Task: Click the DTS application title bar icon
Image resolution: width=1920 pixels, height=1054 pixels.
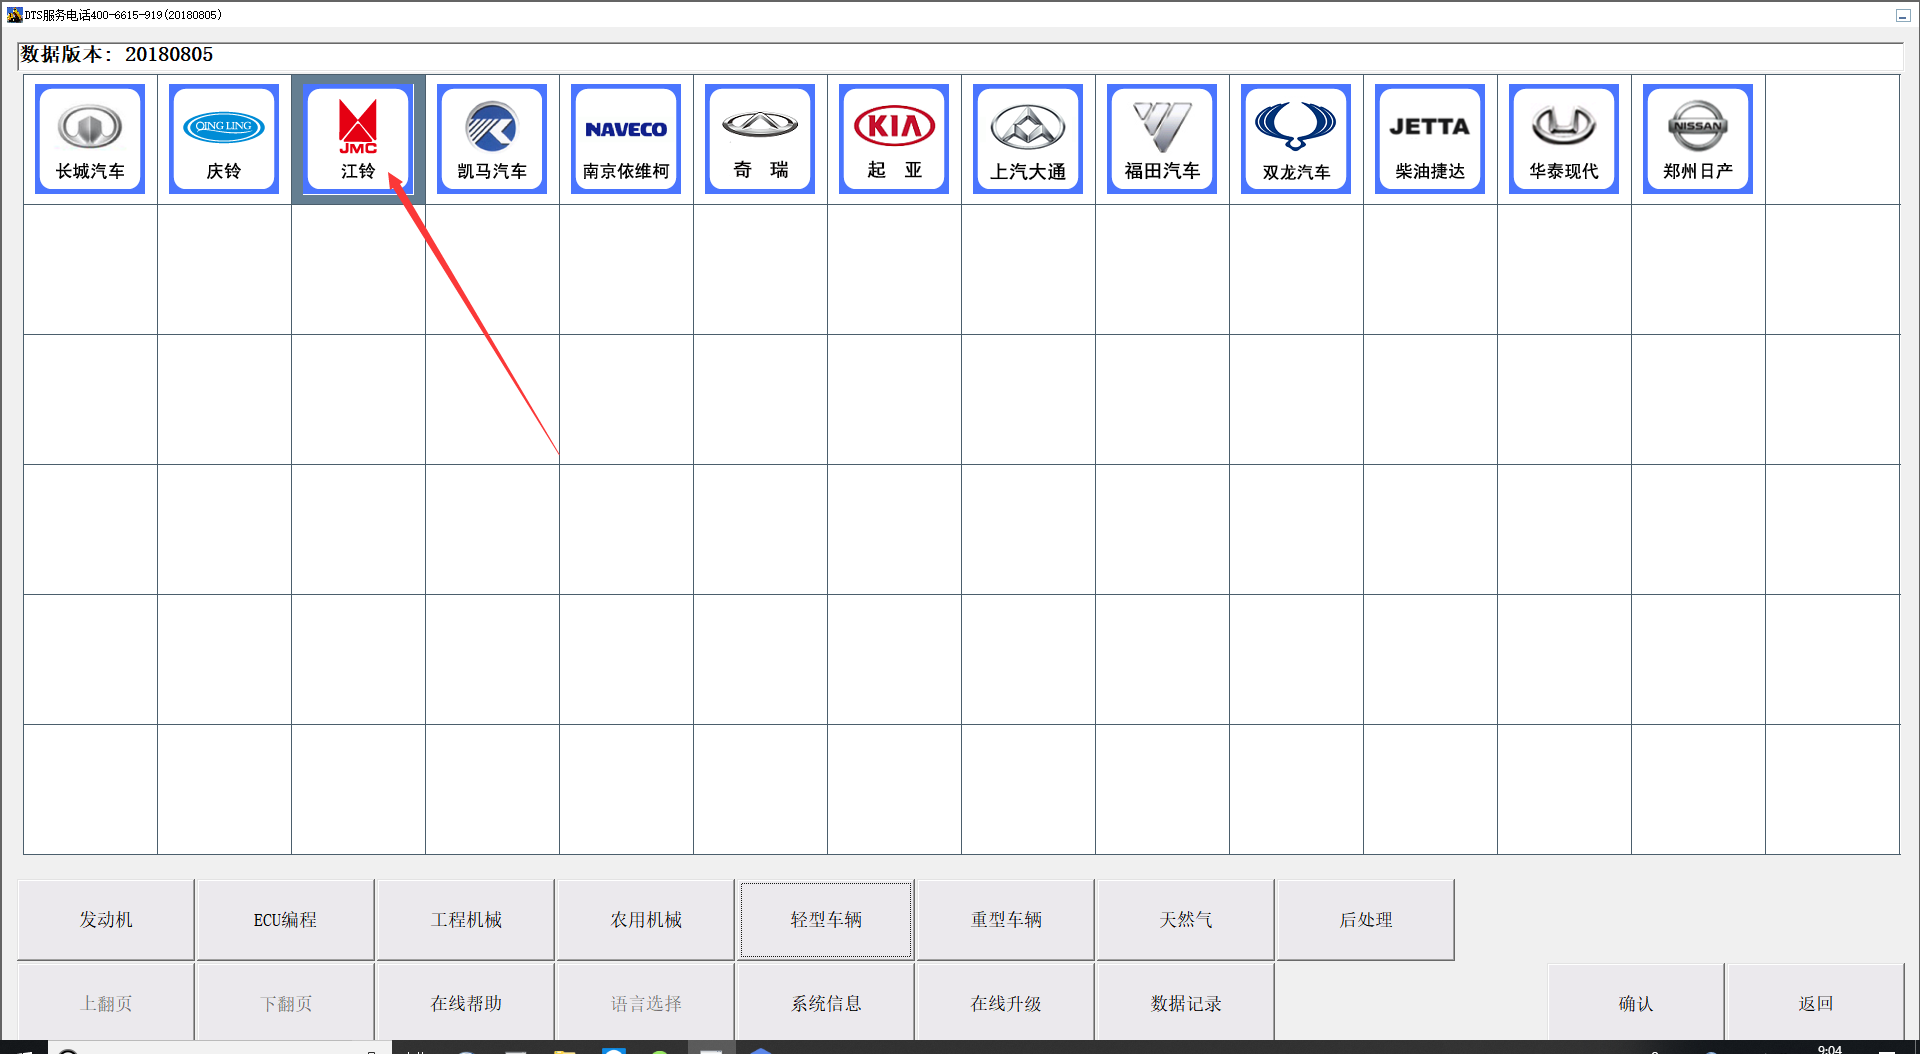Action: click(14, 15)
